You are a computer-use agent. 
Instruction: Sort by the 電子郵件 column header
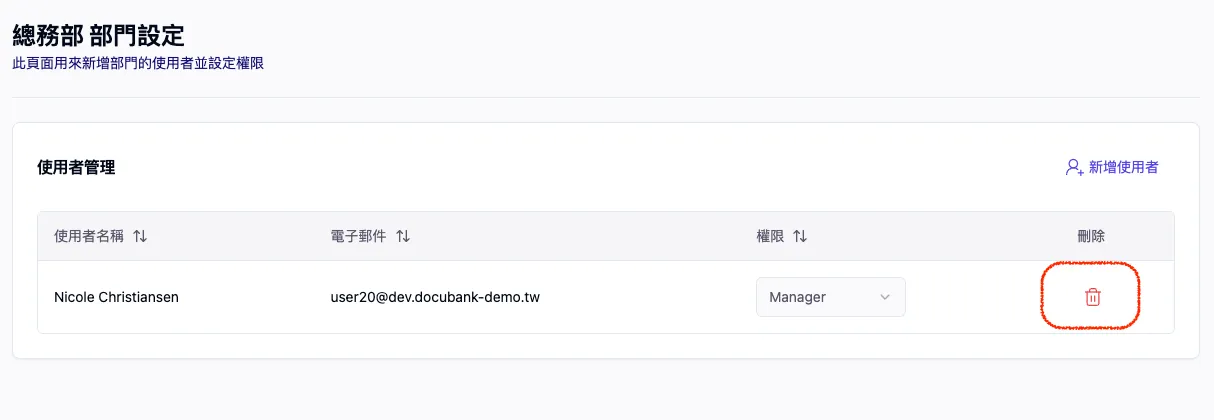[x=358, y=236]
